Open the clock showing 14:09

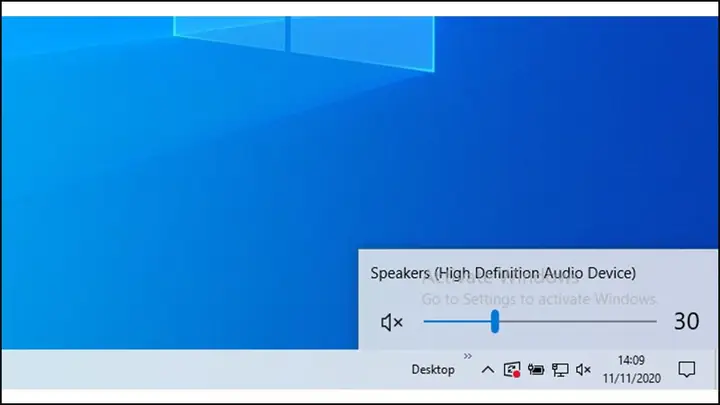pos(631,360)
